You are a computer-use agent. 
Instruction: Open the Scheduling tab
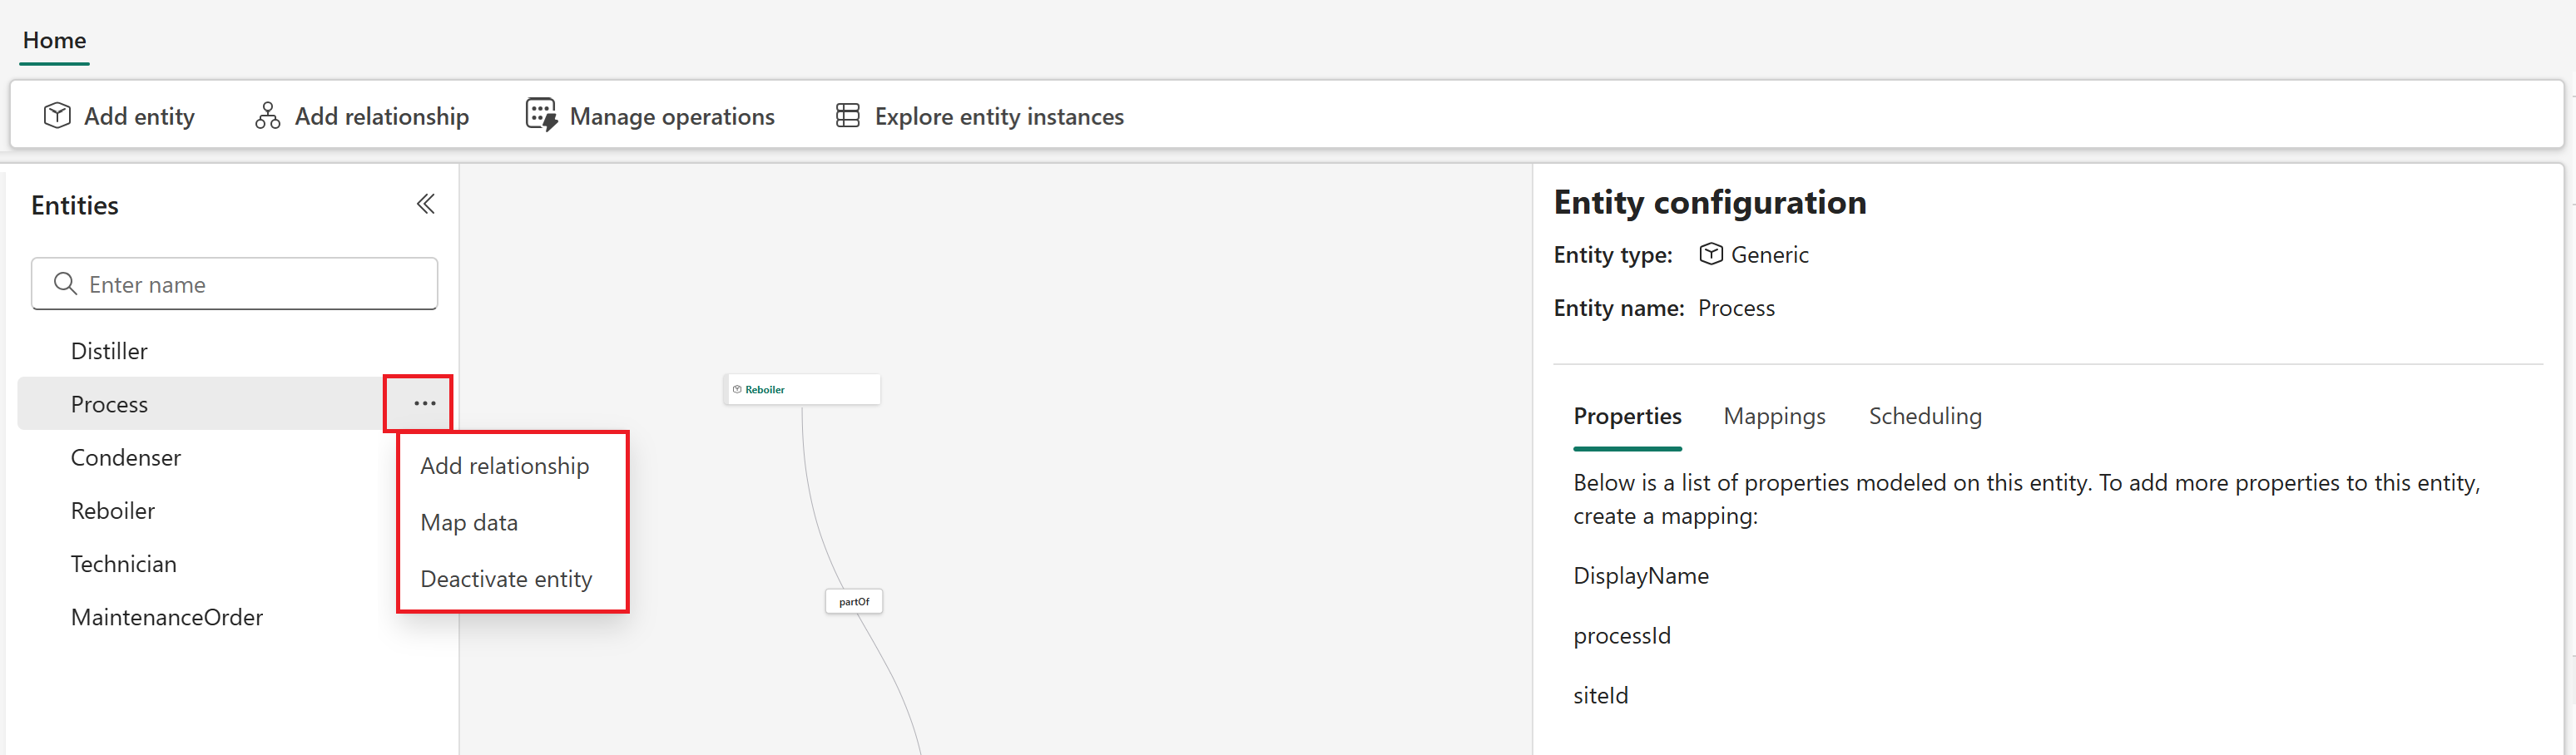tap(1925, 416)
